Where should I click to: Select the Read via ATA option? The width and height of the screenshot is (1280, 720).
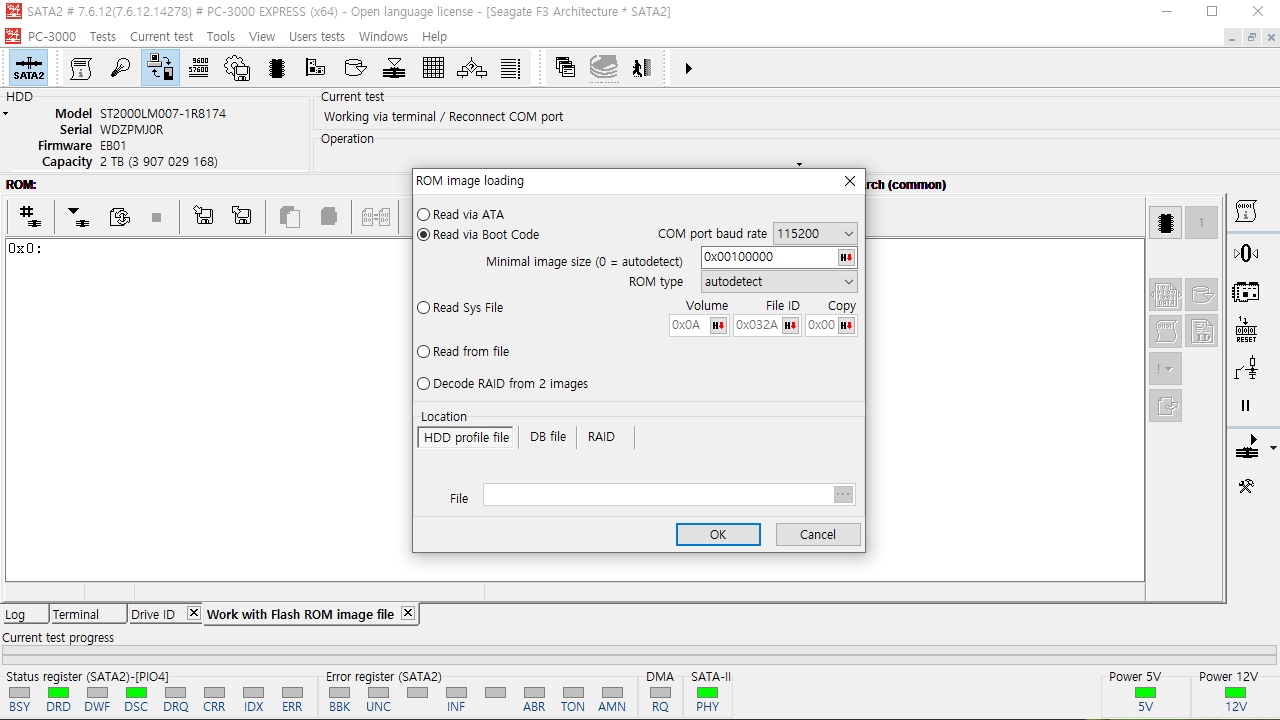pyautogui.click(x=461, y=215)
